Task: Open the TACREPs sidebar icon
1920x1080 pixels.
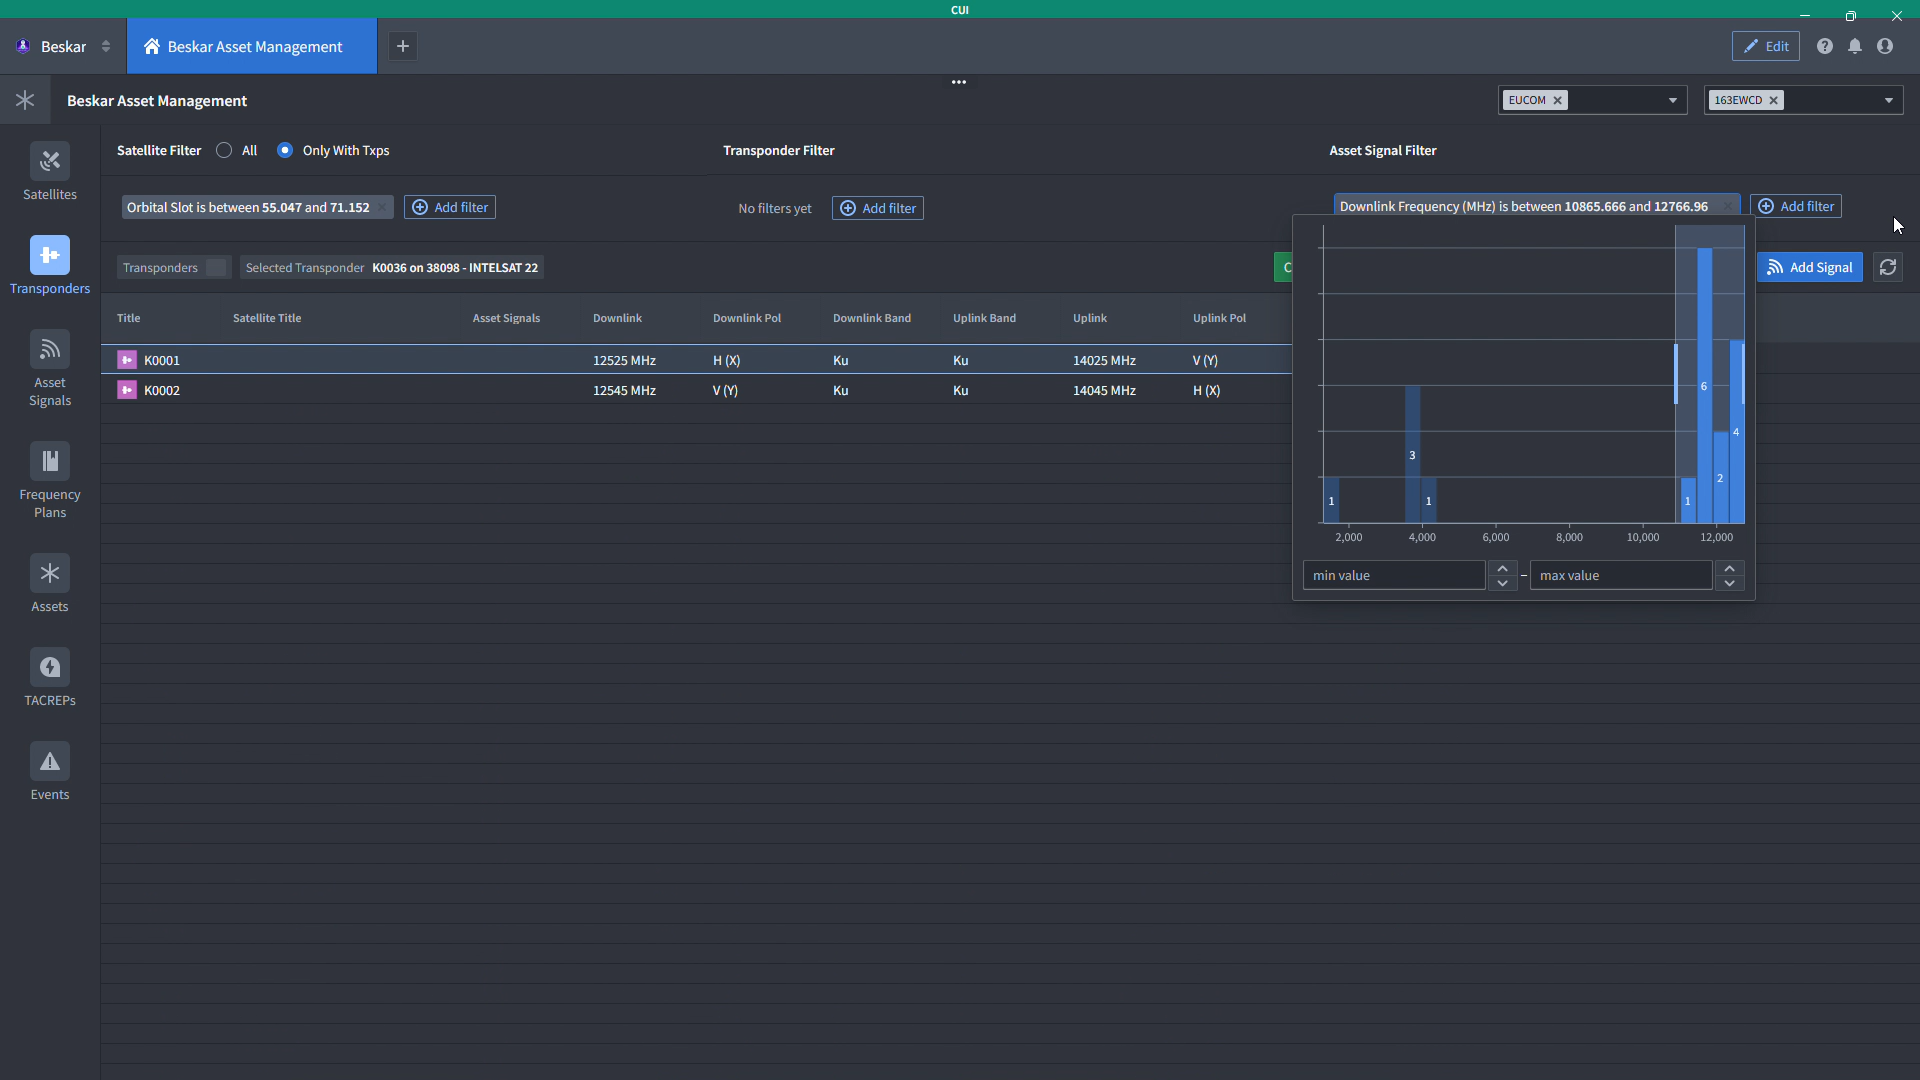Action: (50, 668)
